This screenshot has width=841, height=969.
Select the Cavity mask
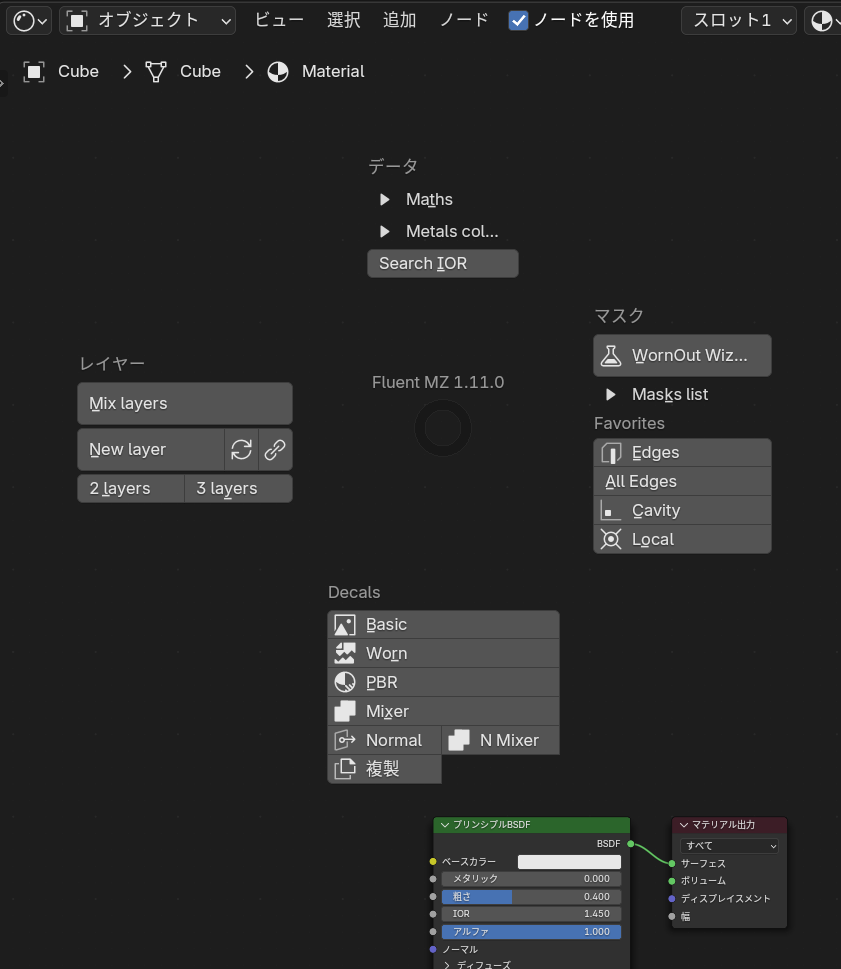tap(682, 511)
